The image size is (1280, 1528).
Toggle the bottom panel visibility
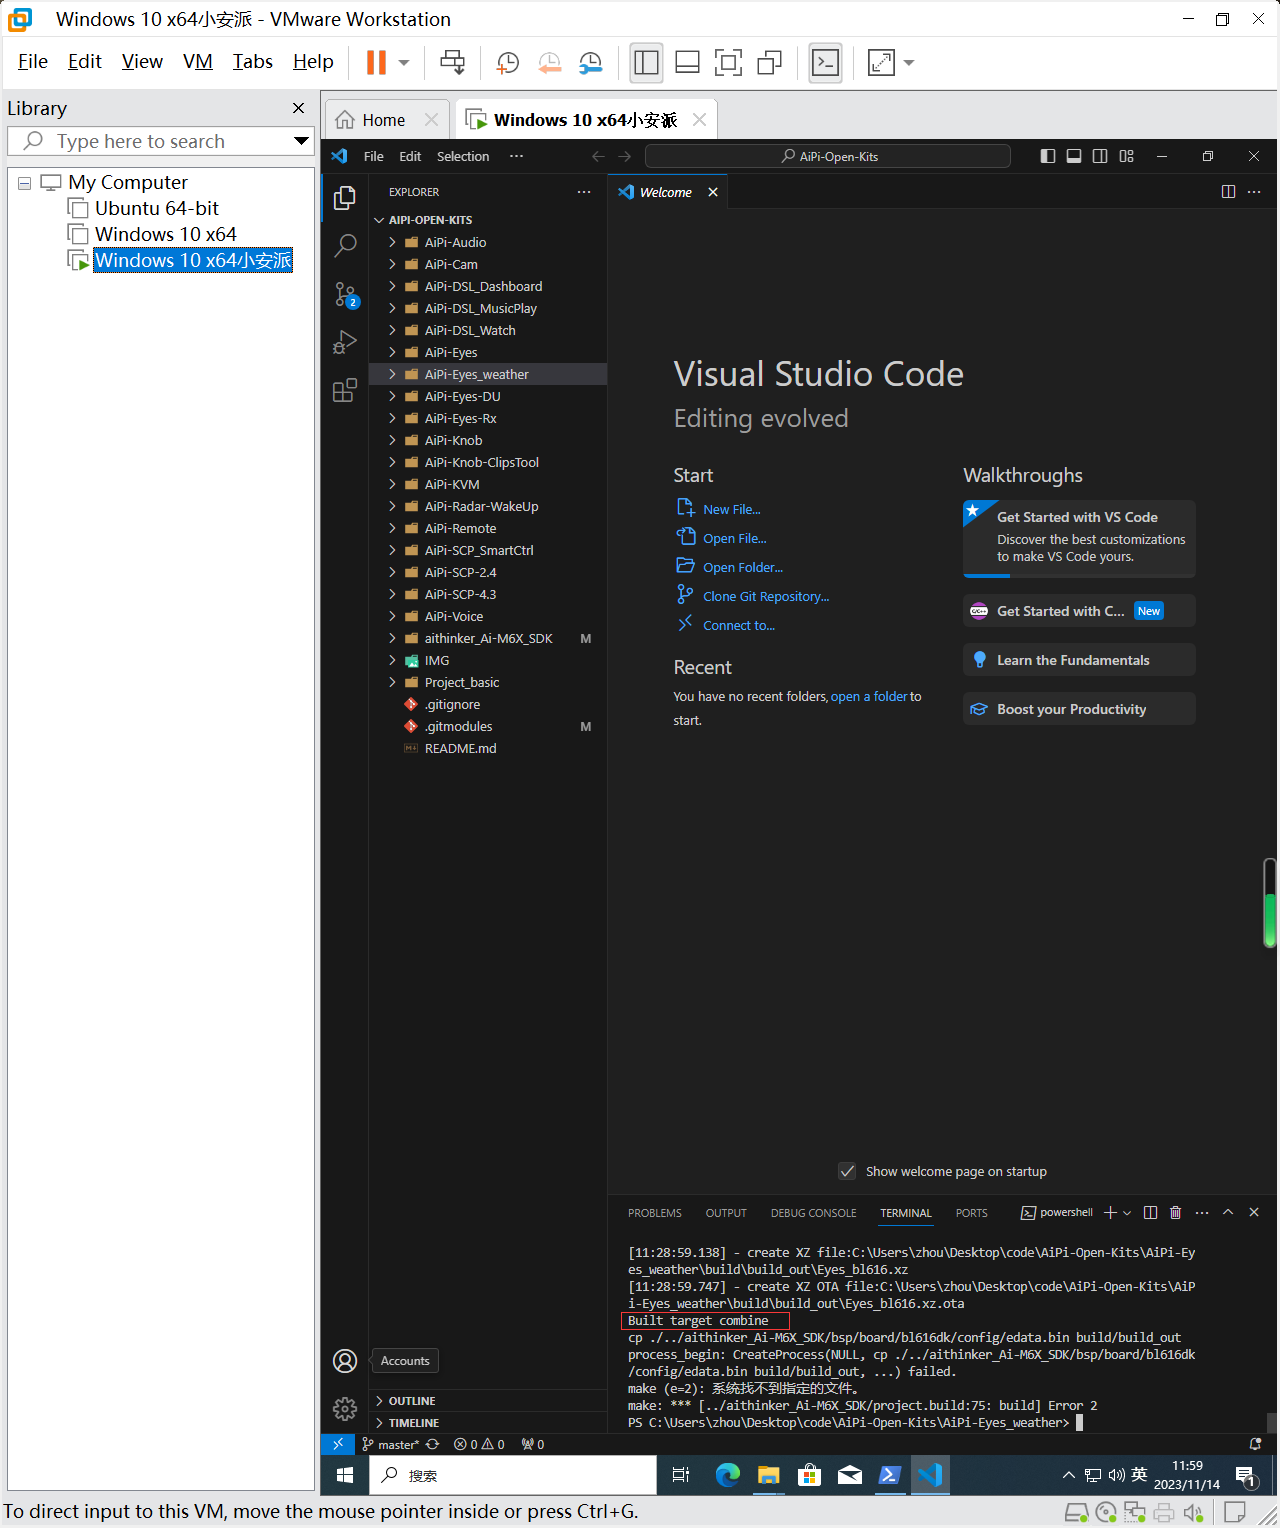click(x=1074, y=156)
